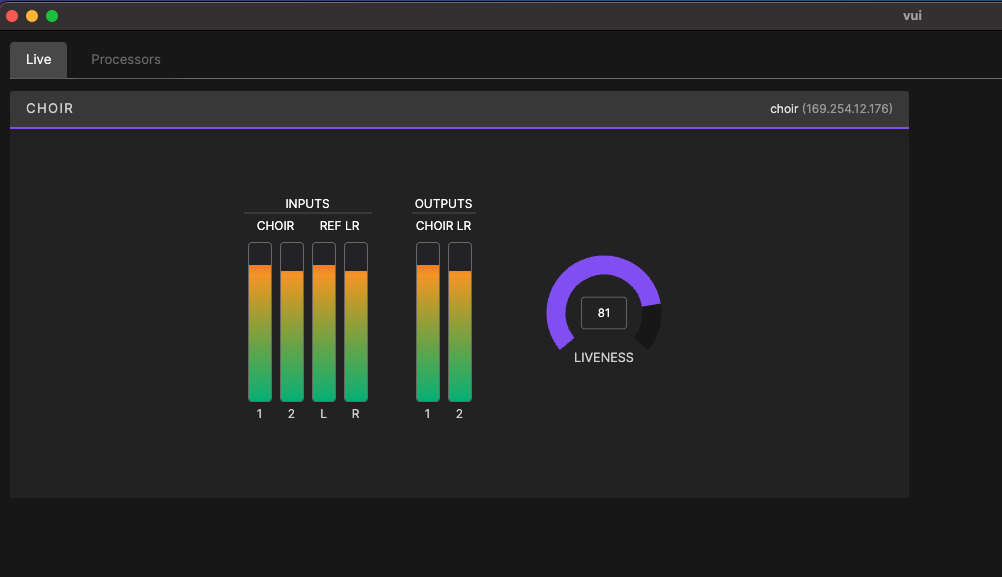This screenshot has width=1002, height=577.
Task: Click the REF LR input group label
Action: [339, 226]
